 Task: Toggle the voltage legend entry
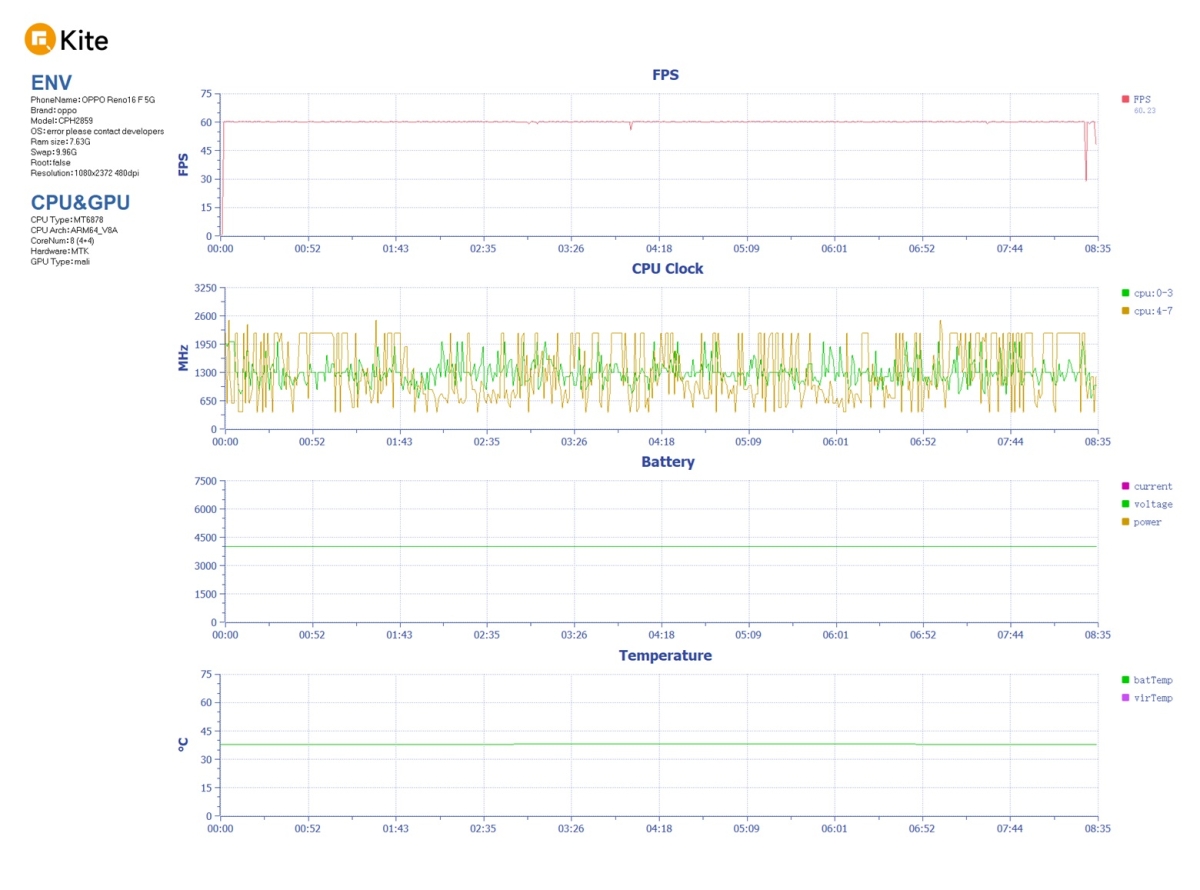pyautogui.click(x=1147, y=504)
